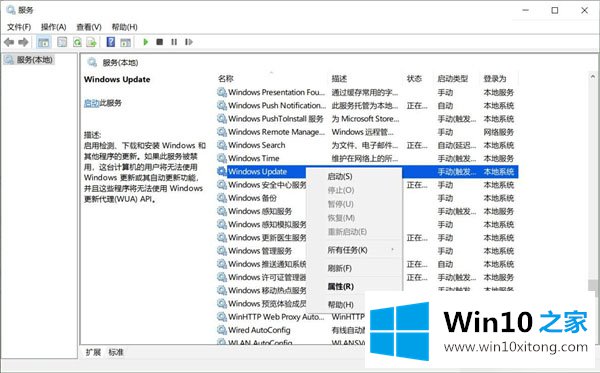Toggle the show/hide action pane icon
The height and width of the screenshot is (373, 600).
126,42
